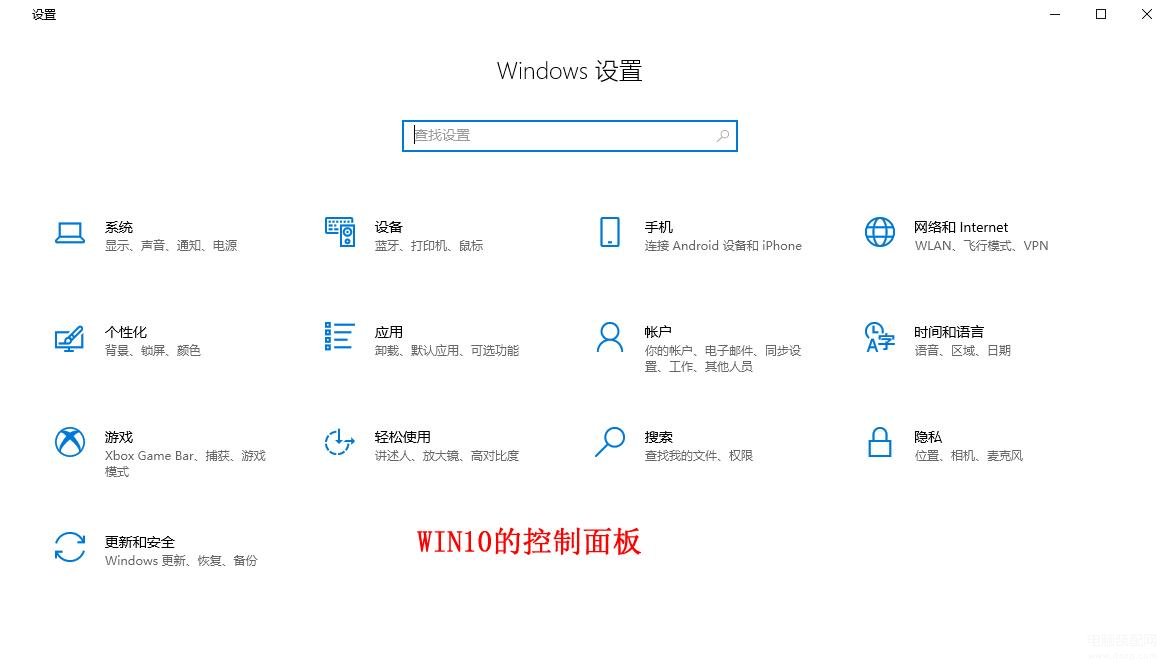
Task: Open the Accounts person icon
Action: 610,337
